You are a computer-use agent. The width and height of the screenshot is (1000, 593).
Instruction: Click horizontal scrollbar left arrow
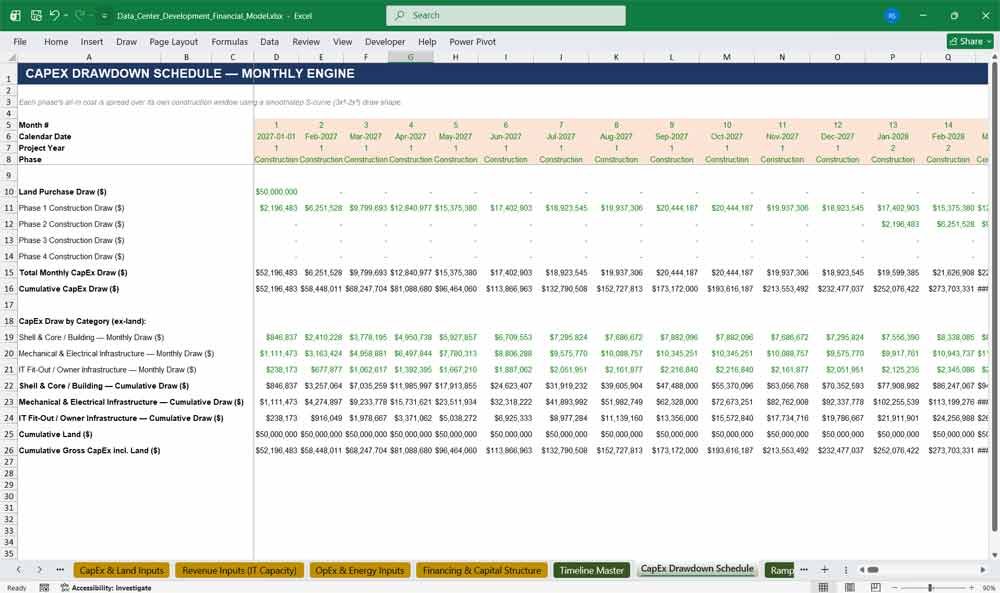coord(862,570)
